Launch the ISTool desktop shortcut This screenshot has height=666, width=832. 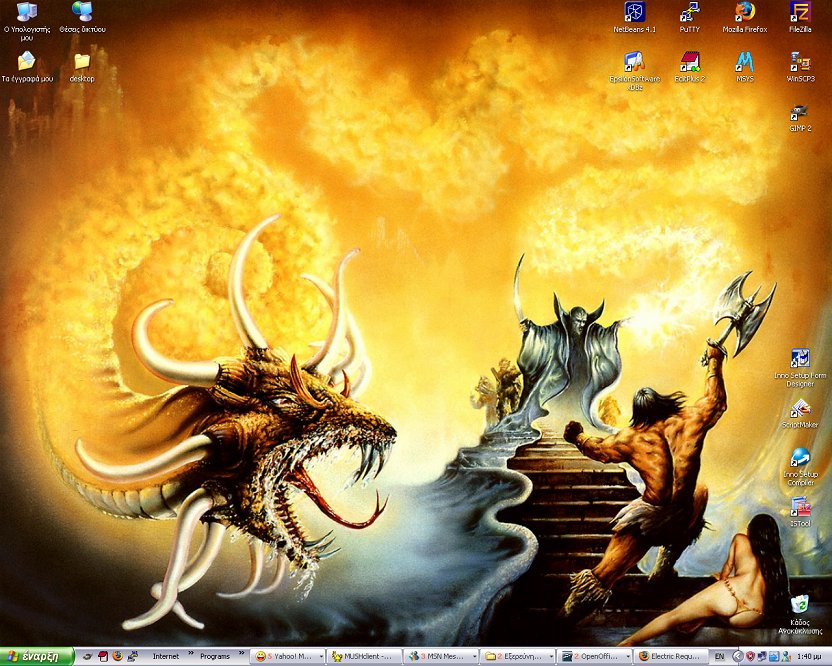coord(800,512)
